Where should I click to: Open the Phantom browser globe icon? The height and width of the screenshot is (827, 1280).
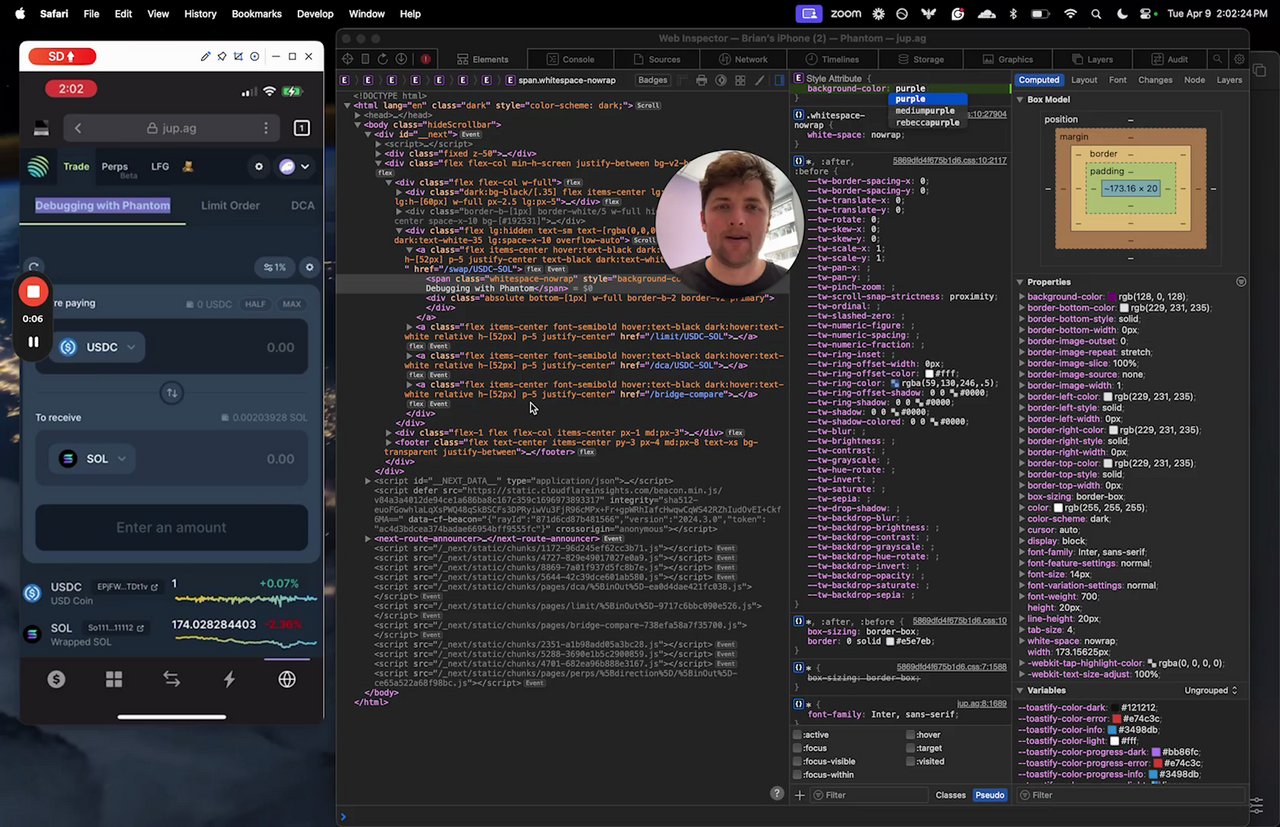[287, 679]
